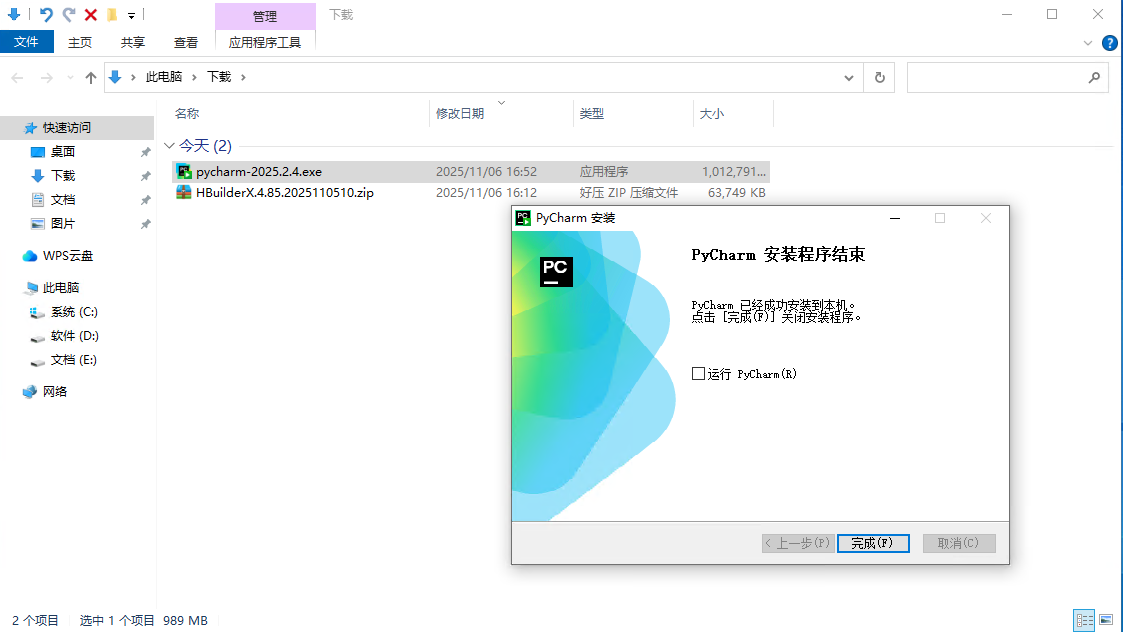Click the red delete X icon
This screenshot has width=1123, height=632.
[x=91, y=15]
